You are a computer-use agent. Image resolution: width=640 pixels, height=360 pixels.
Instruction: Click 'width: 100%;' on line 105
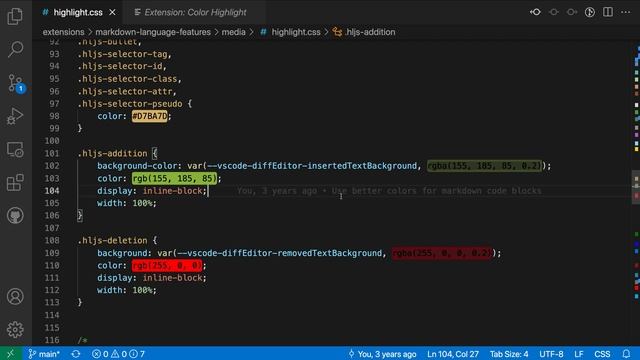(127, 203)
